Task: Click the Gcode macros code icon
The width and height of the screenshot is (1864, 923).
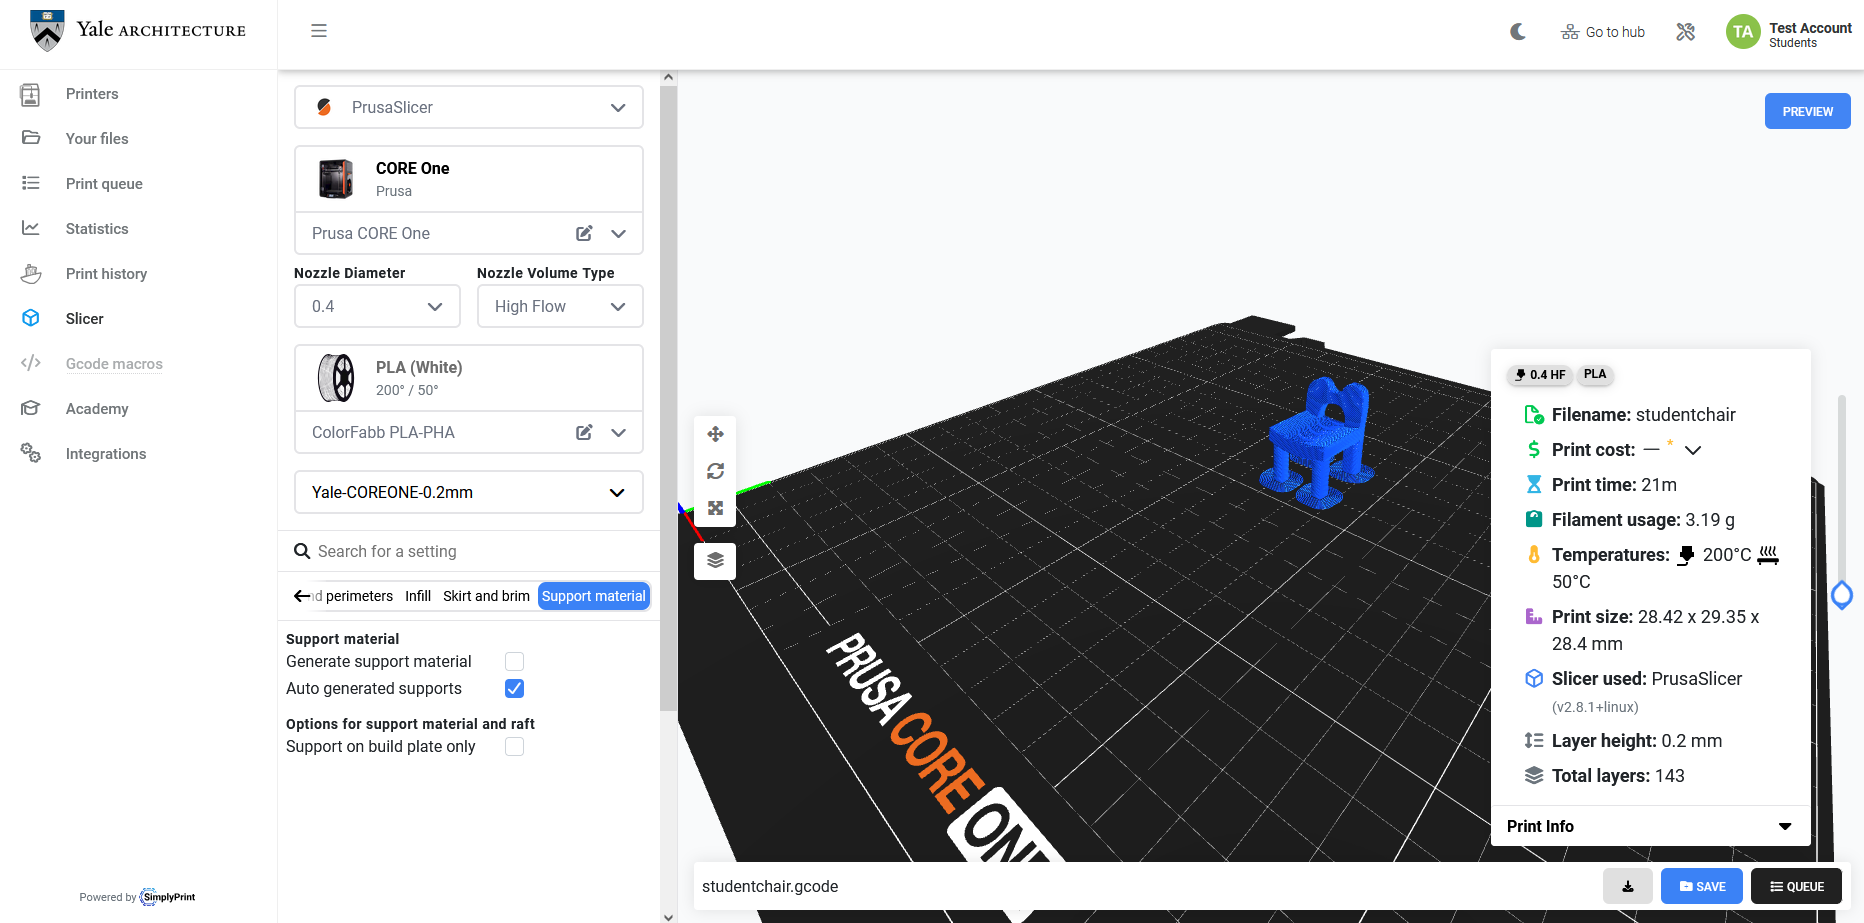Action: 31,363
